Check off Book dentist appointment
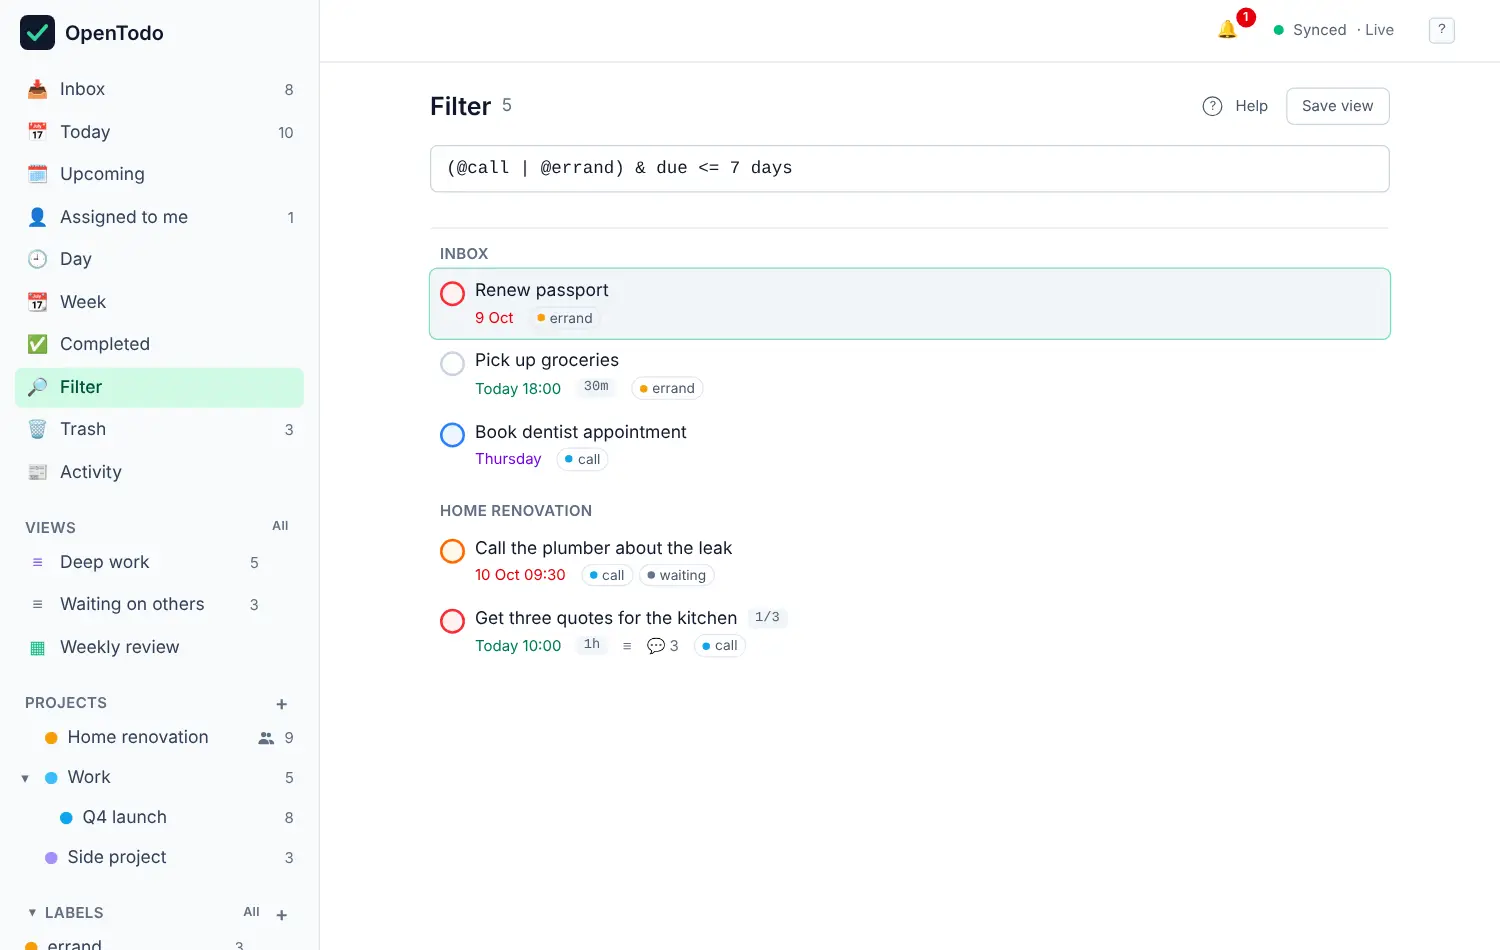This screenshot has height=950, width=1500. coord(452,435)
